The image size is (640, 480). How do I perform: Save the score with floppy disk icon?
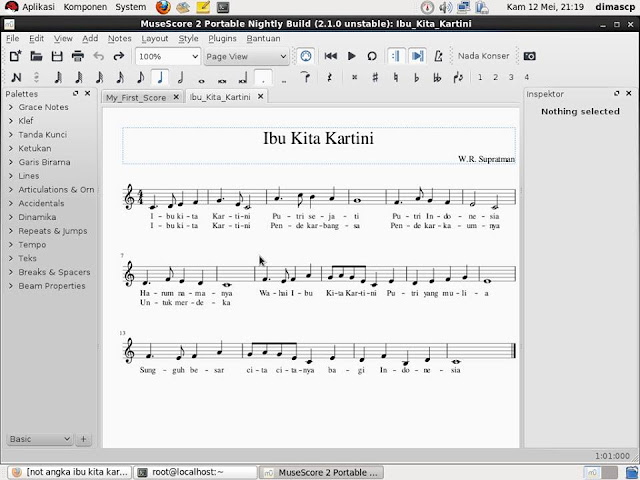57,56
